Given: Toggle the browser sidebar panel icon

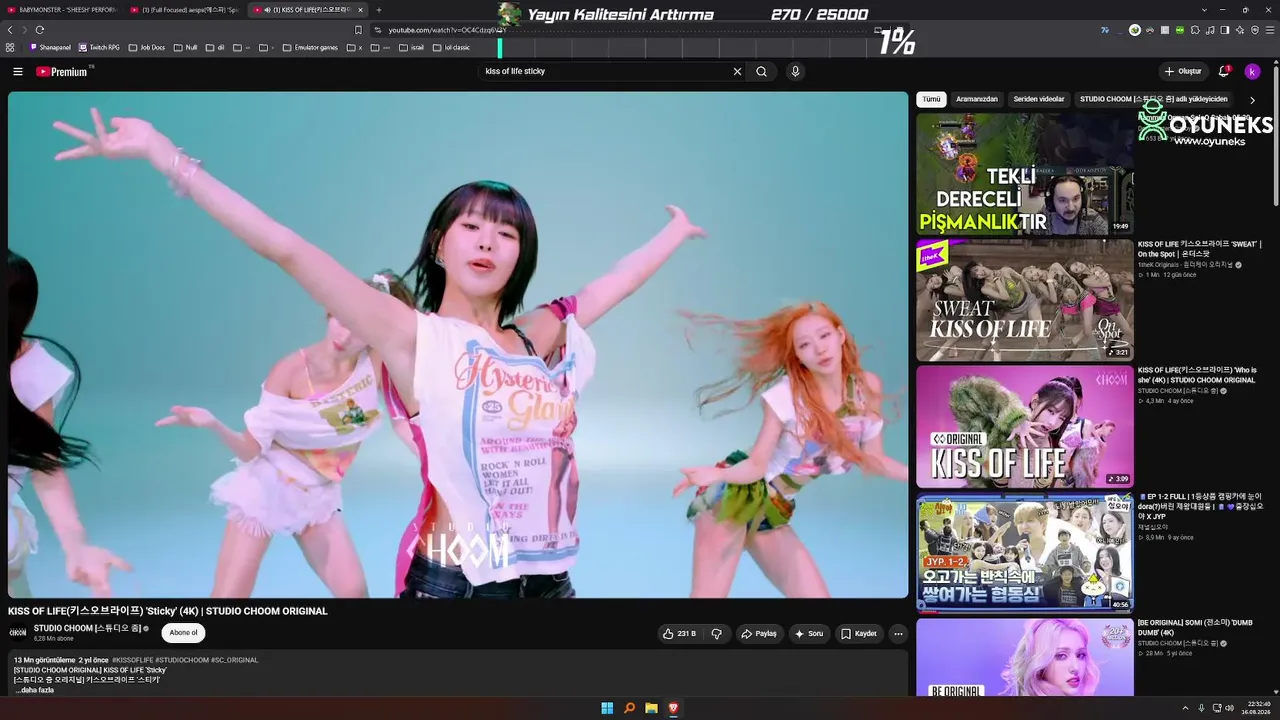Looking at the screenshot, I should click(1225, 30).
